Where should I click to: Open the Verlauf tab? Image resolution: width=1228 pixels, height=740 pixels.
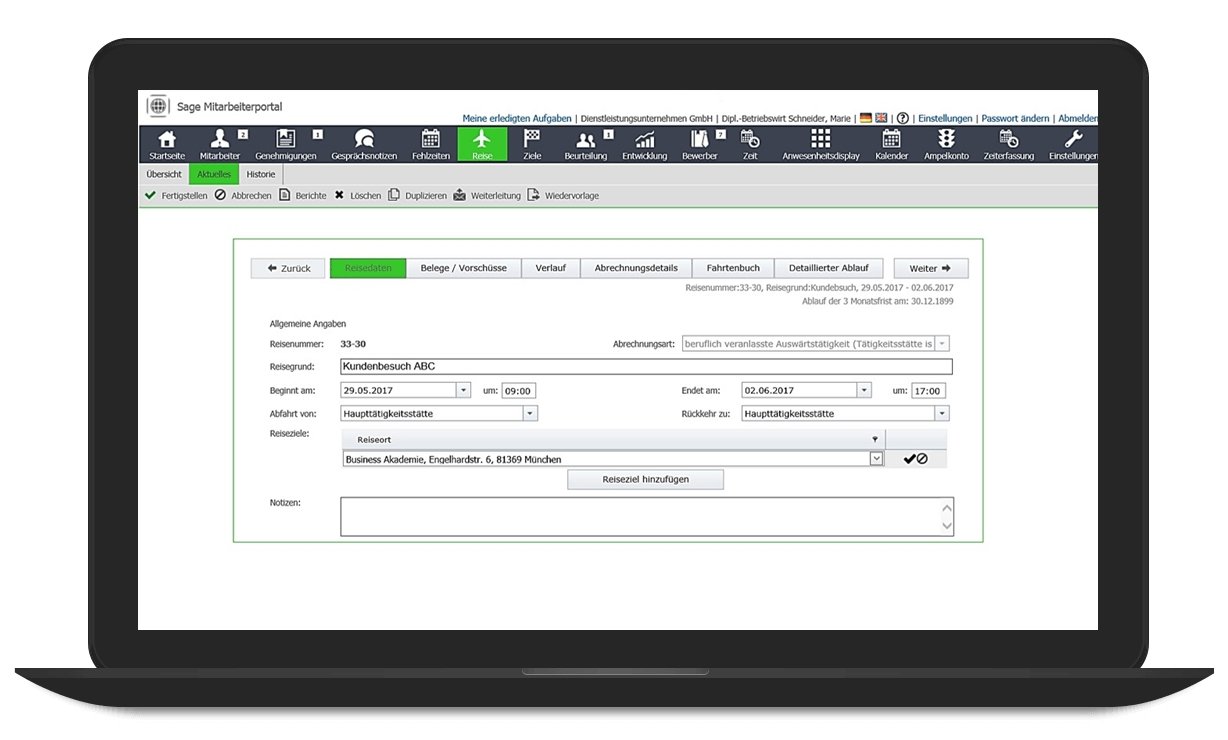tap(551, 268)
